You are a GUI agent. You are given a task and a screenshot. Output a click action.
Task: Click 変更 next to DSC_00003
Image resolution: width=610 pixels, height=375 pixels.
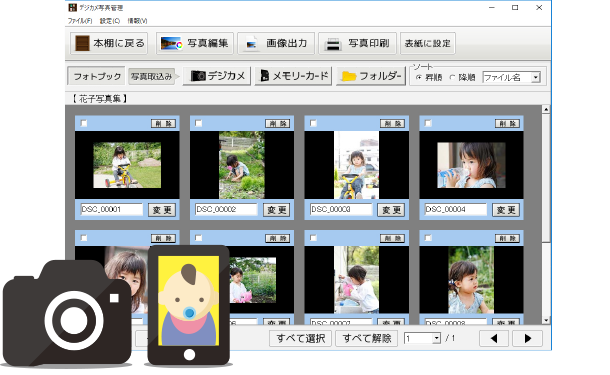(391, 210)
